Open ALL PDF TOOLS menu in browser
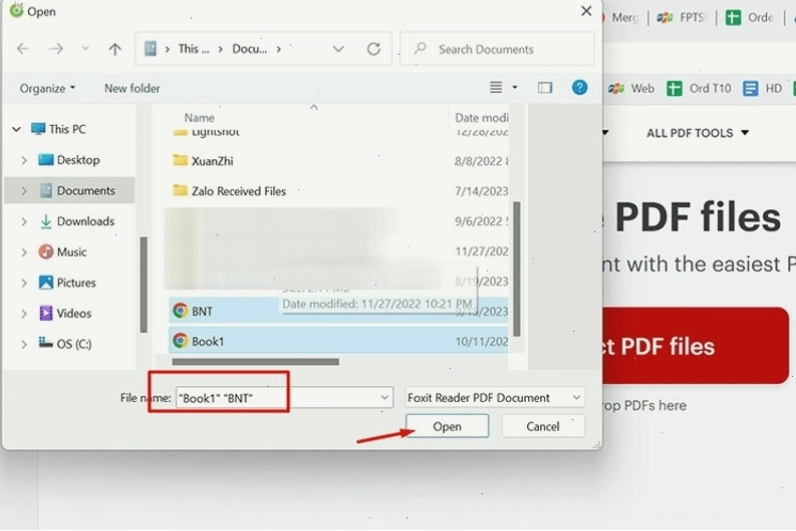796x531 pixels. click(697, 133)
